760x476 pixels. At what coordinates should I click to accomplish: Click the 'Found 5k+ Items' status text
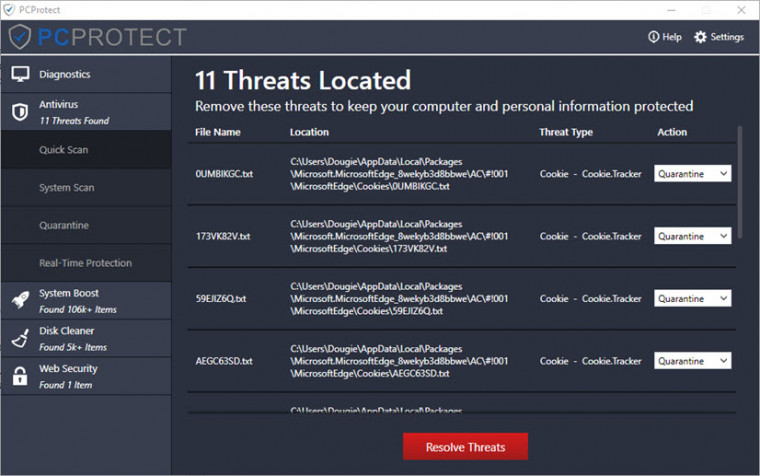coord(73,347)
